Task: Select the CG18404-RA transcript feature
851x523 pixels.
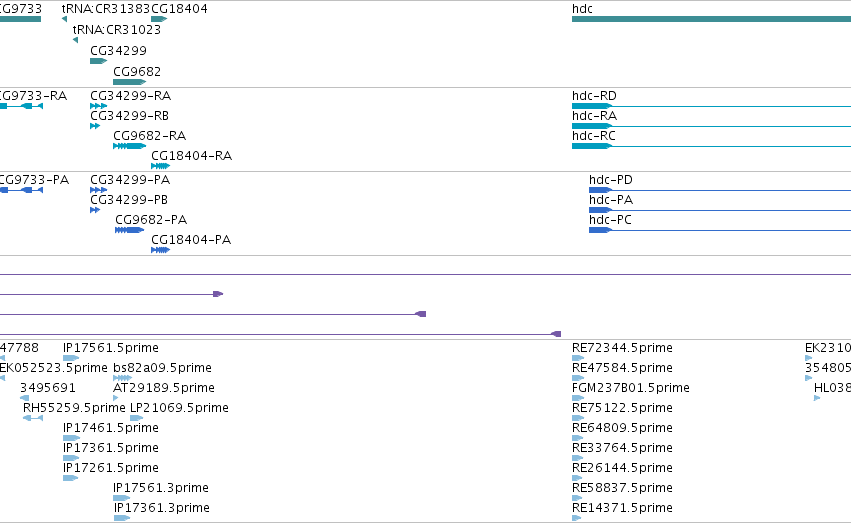Action: click(161, 166)
